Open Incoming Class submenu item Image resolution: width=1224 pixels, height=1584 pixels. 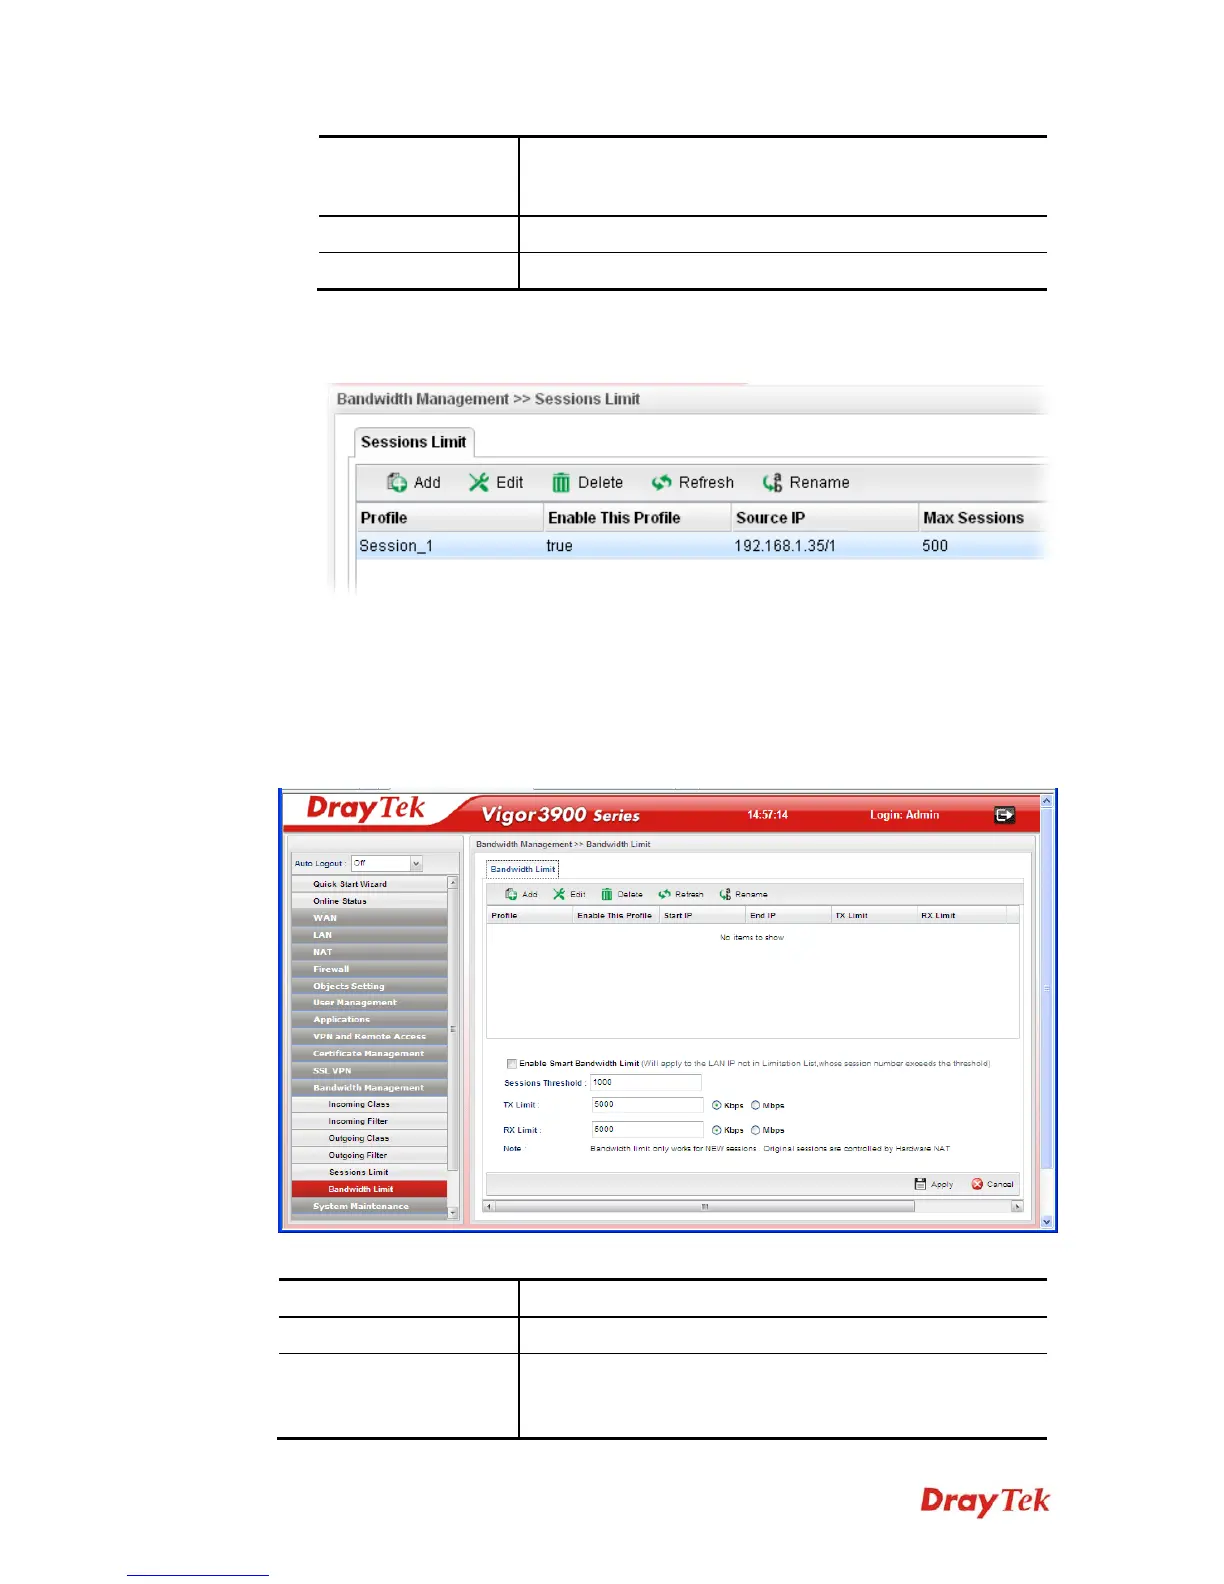369,1104
